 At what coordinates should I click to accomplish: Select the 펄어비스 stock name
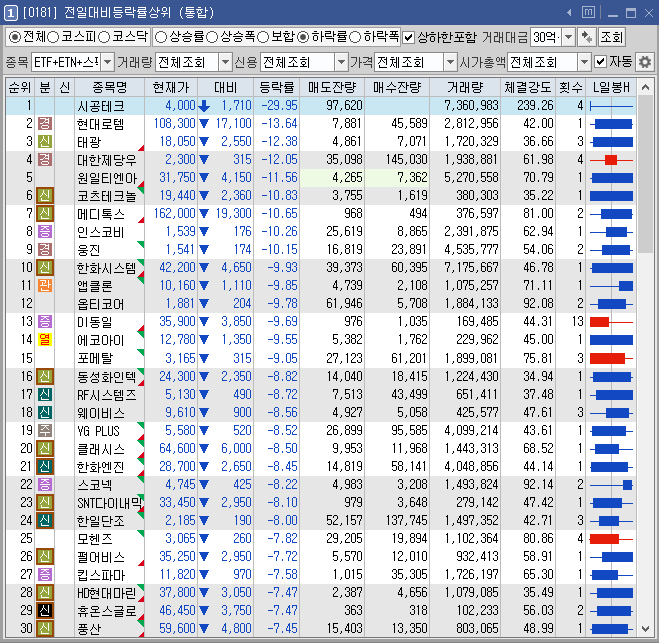coord(101,557)
